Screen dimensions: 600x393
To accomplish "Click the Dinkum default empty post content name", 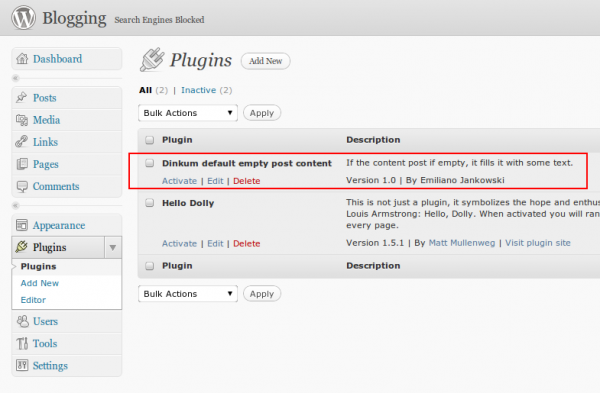I will point(247,163).
